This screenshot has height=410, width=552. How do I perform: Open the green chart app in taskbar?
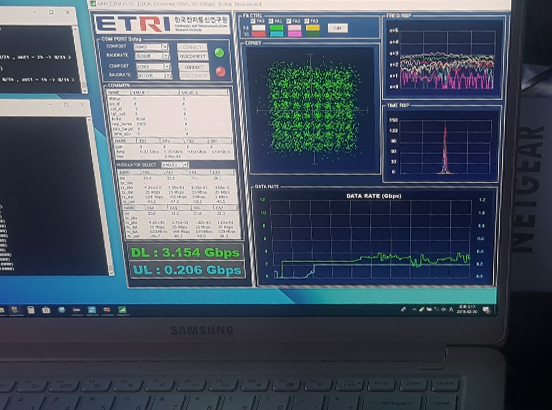(122, 310)
